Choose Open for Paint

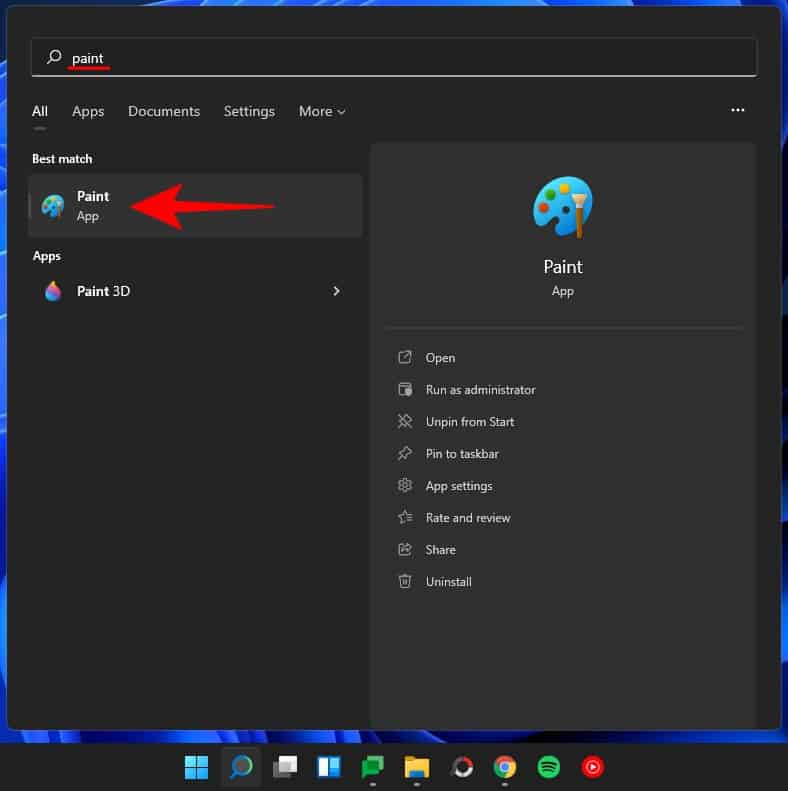click(440, 358)
